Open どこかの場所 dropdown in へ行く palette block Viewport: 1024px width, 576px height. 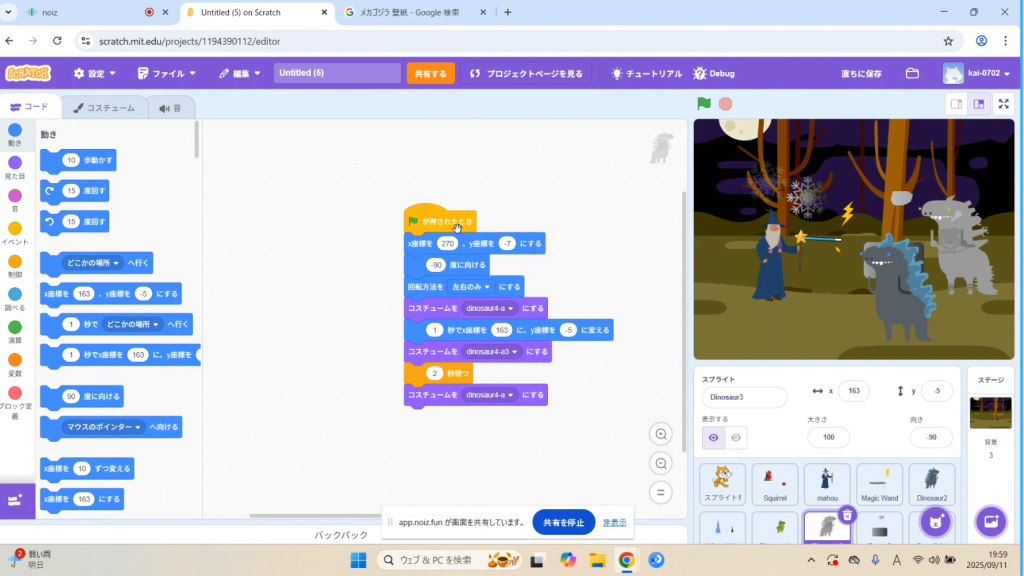coord(93,263)
